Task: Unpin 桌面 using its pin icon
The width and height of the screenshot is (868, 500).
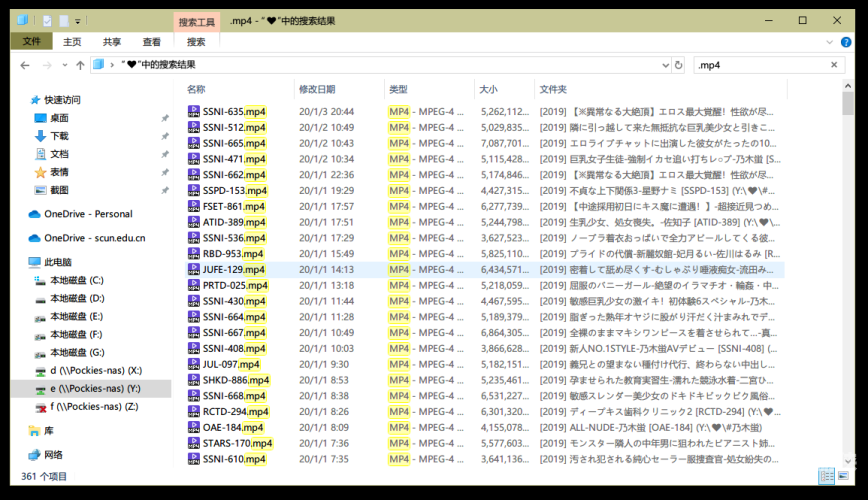Action: tap(164, 118)
